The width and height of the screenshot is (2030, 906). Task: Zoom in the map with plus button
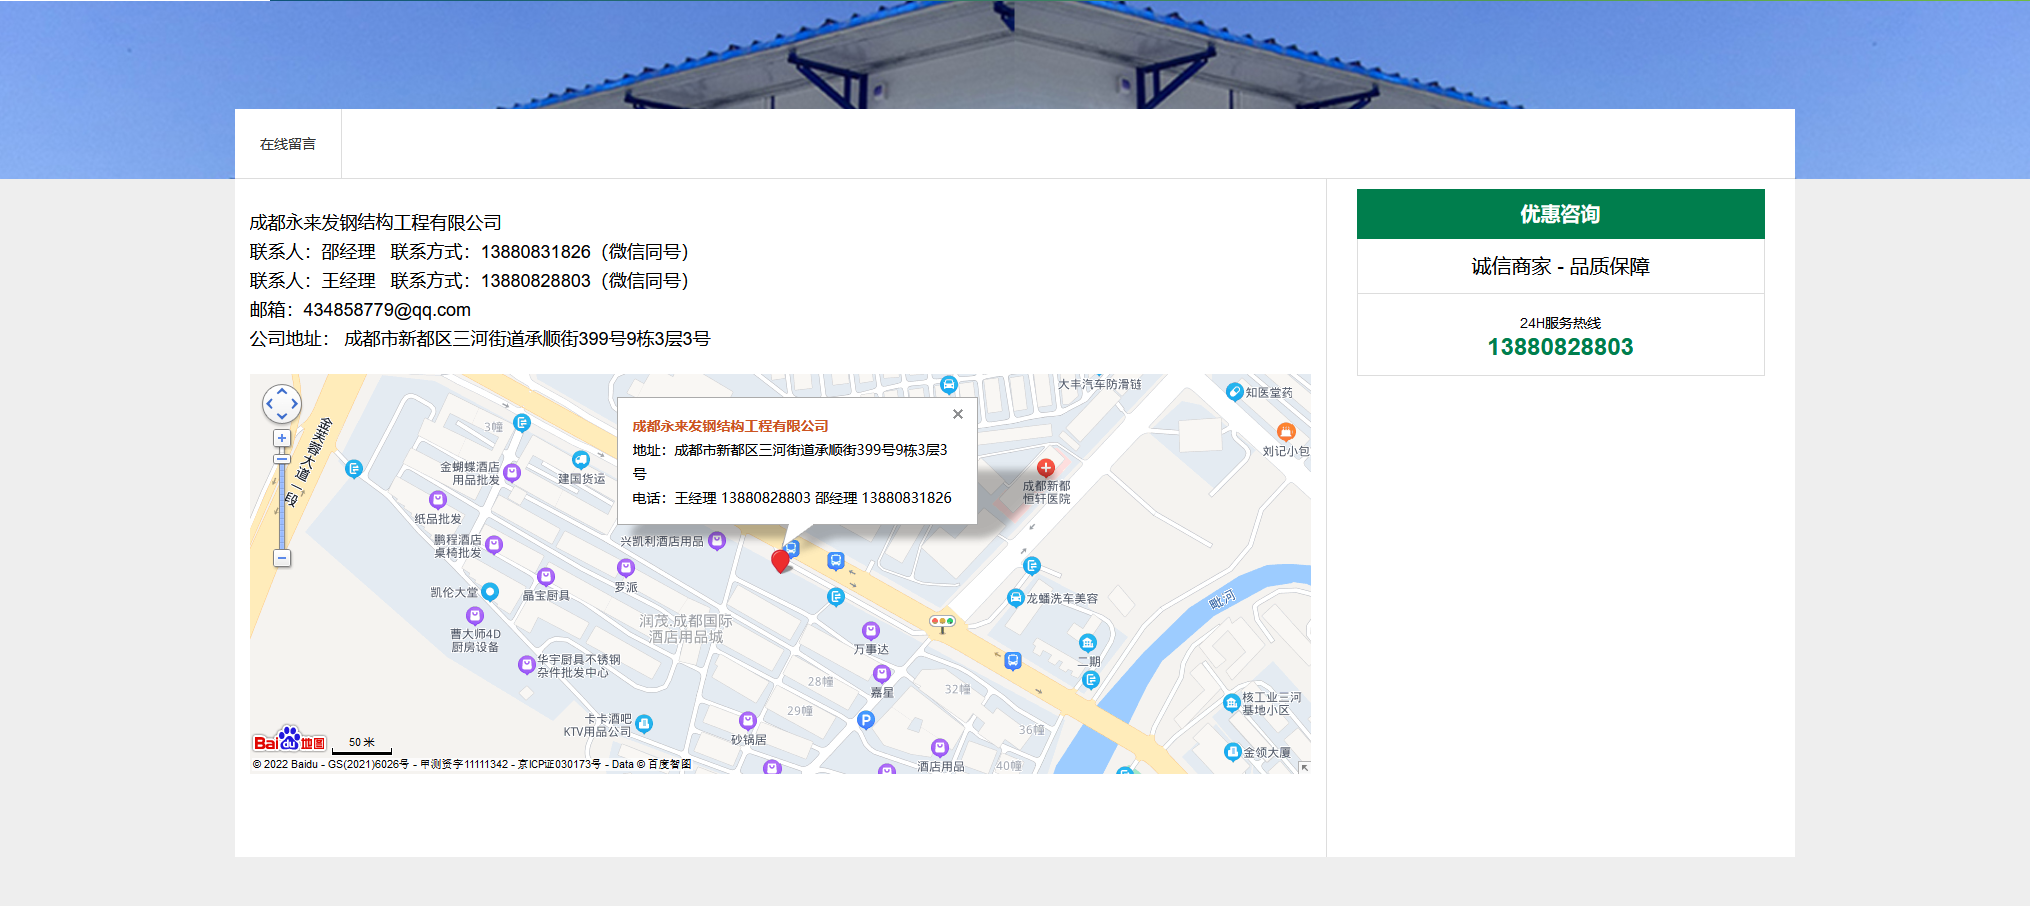coord(282,438)
